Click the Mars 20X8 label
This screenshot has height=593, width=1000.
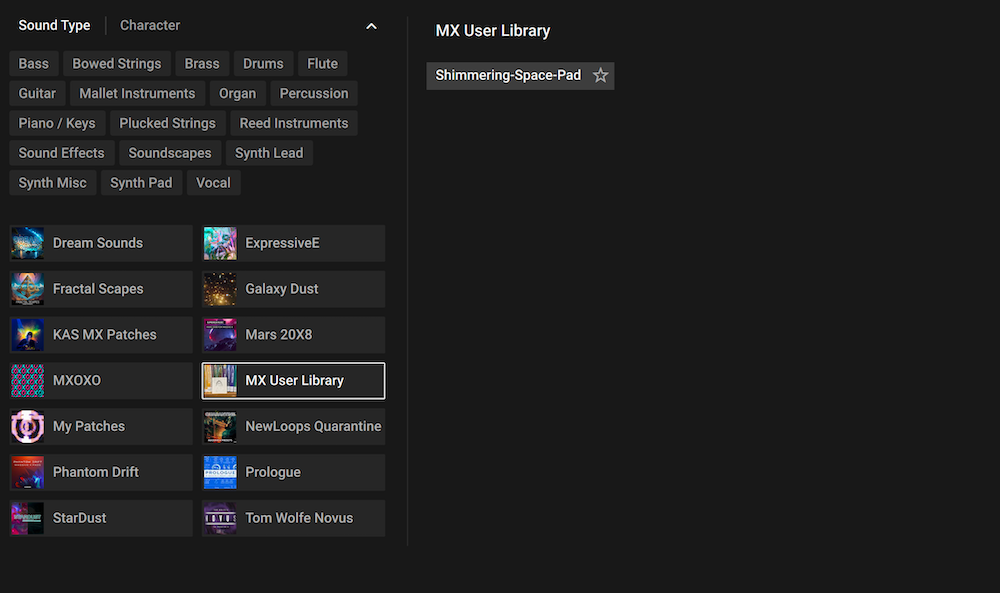coord(279,335)
